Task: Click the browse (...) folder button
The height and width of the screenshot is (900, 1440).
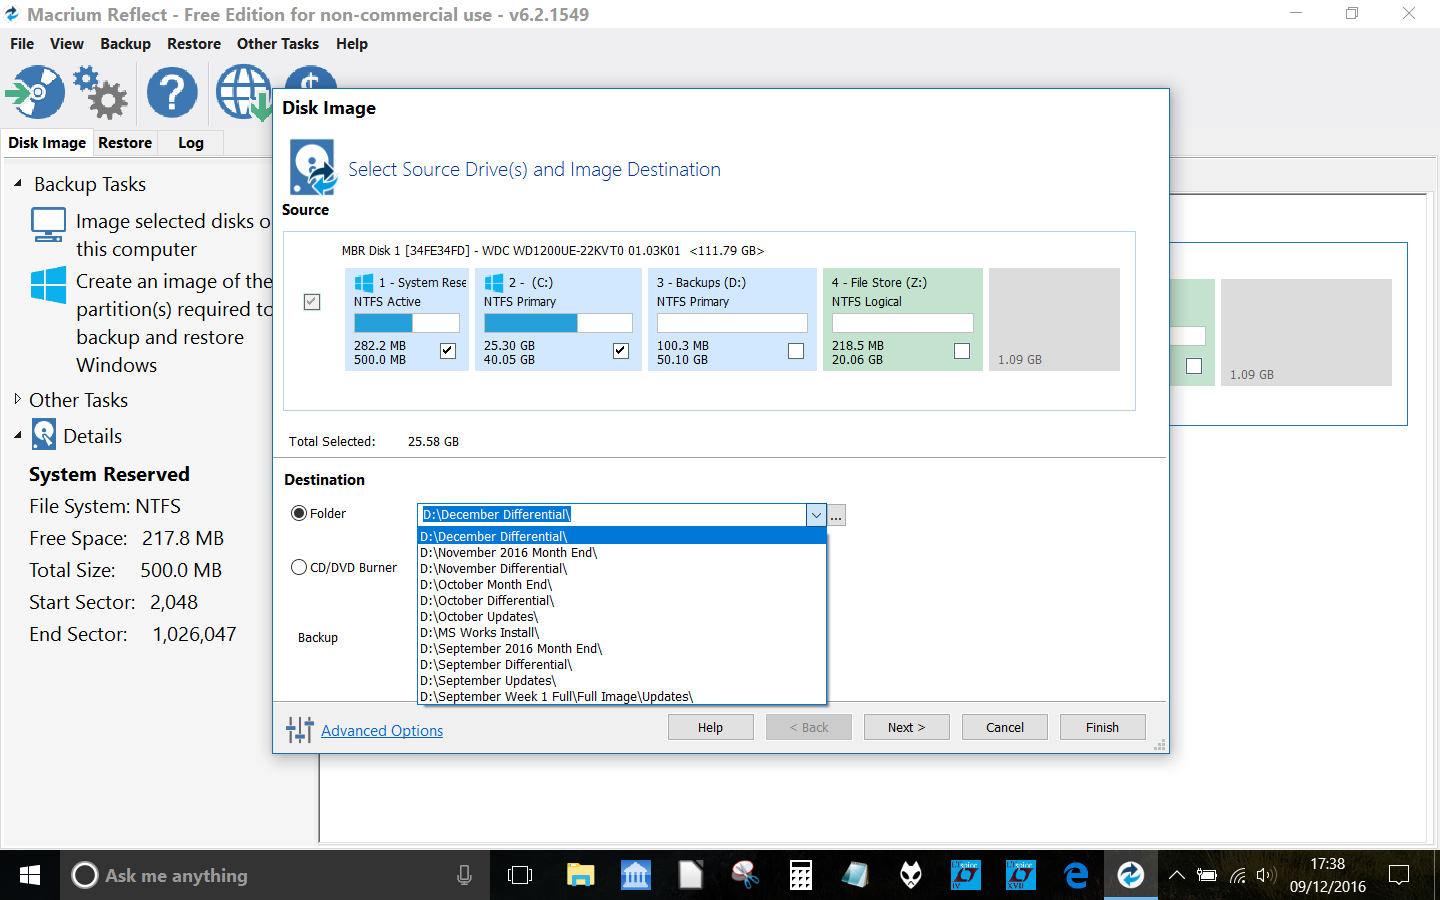Action: tap(837, 515)
